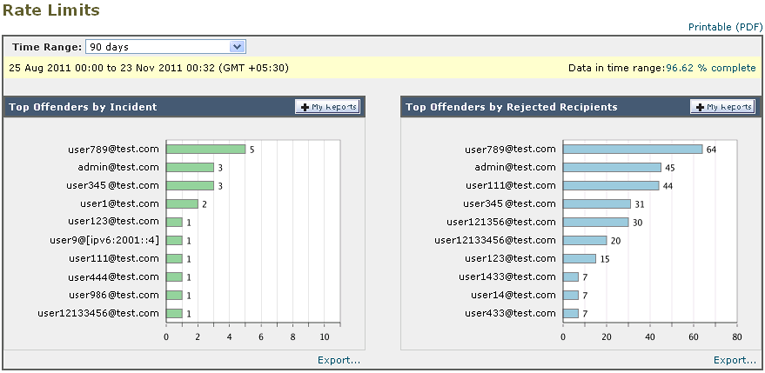Click user14@test.com label
The height and width of the screenshot is (373, 765).
[513, 295]
